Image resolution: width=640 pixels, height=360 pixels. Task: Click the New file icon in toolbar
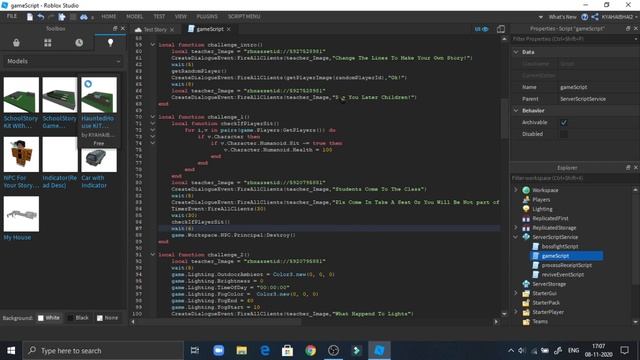[30, 17]
